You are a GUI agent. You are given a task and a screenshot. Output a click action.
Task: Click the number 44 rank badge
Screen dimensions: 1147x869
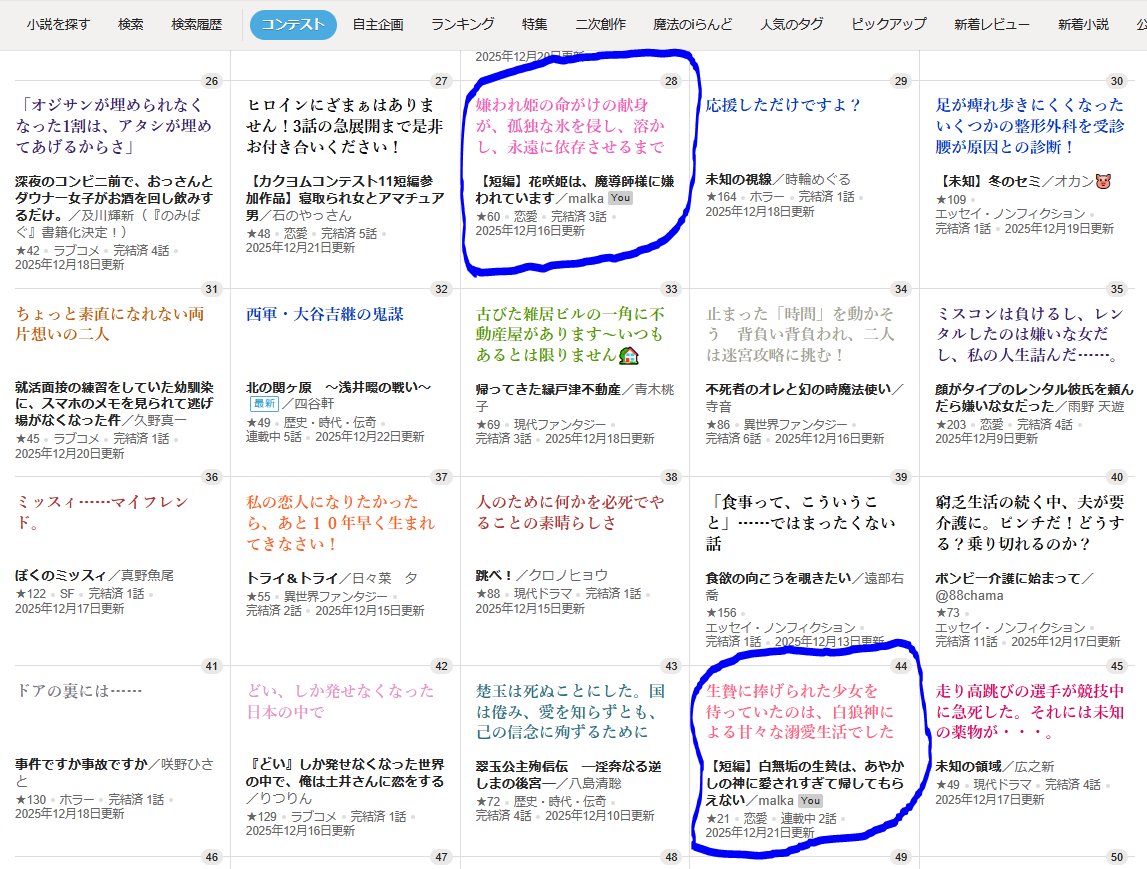click(900, 667)
